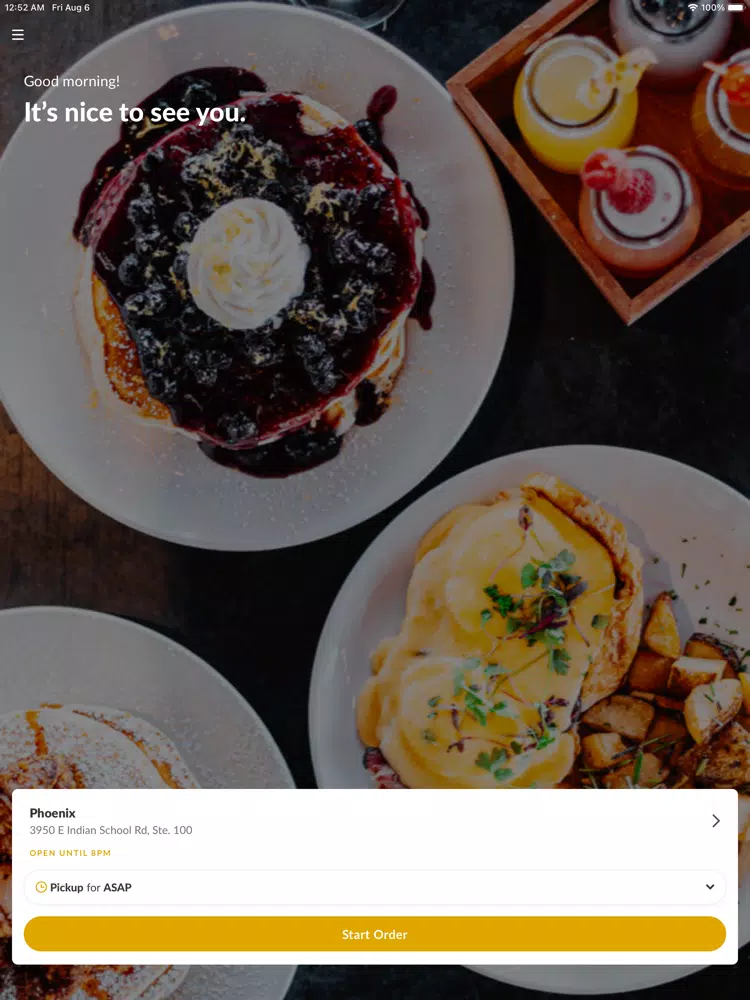Click the Start Order button

point(375,934)
